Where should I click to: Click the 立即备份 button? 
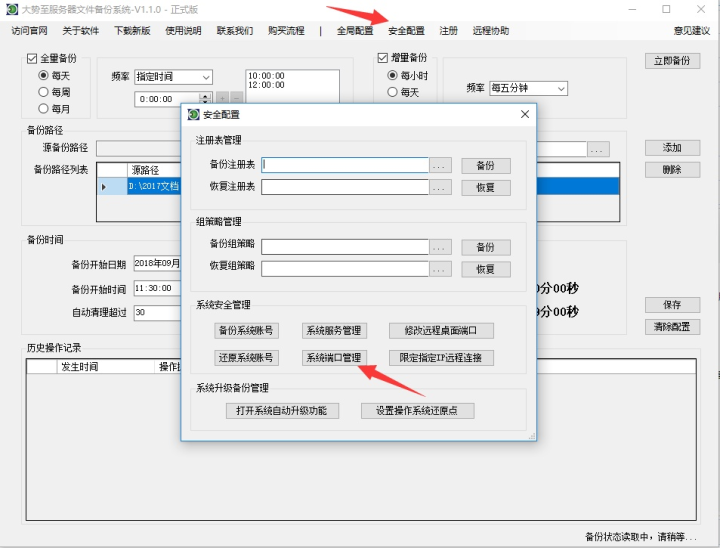pos(671,61)
